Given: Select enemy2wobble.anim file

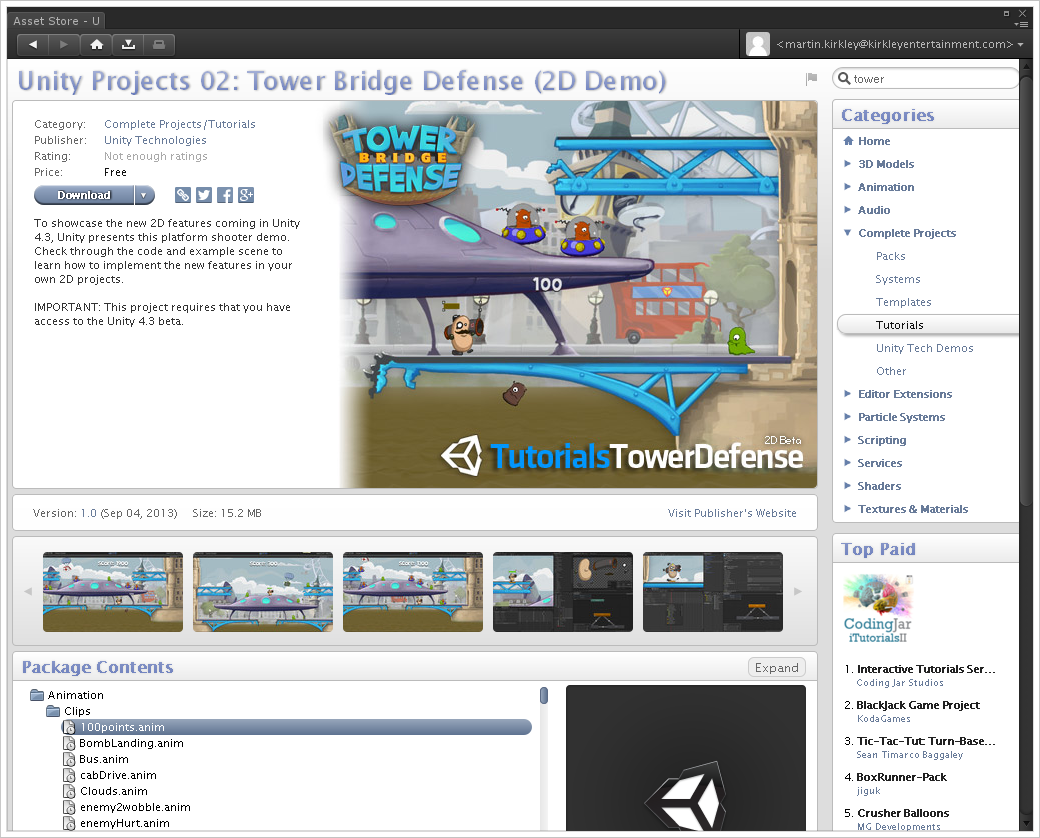Looking at the screenshot, I should pyautogui.click(x=135, y=807).
